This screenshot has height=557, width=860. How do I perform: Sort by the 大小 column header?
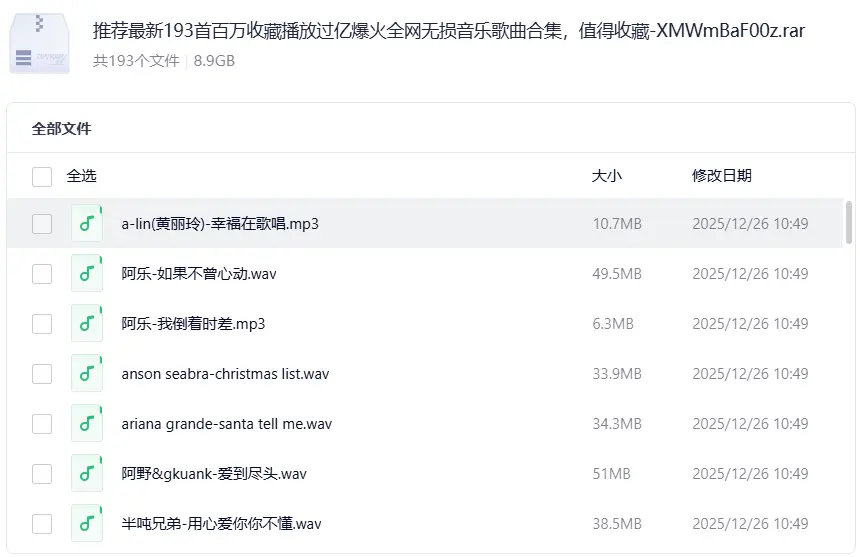coord(607,176)
